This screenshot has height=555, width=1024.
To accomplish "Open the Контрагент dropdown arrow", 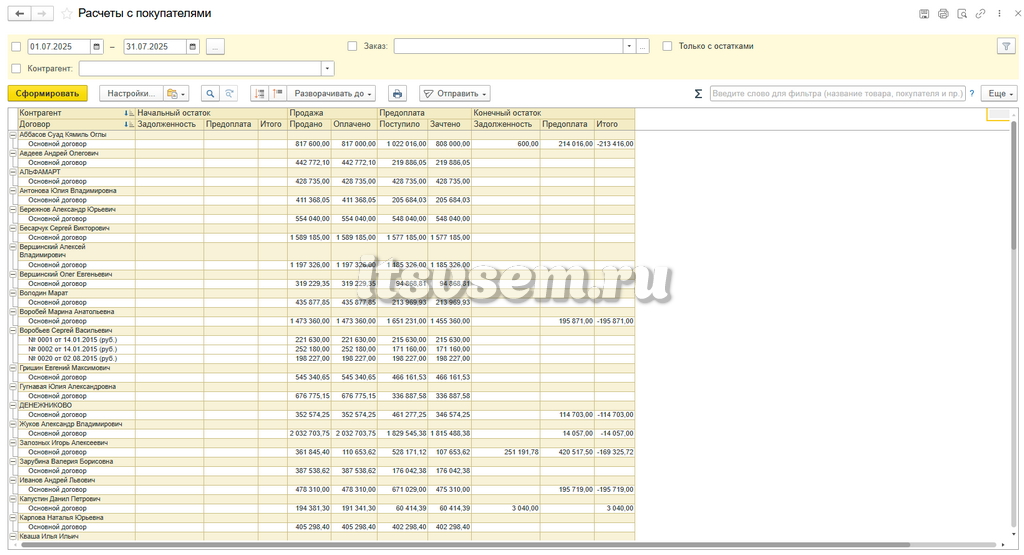I will point(327,69).
